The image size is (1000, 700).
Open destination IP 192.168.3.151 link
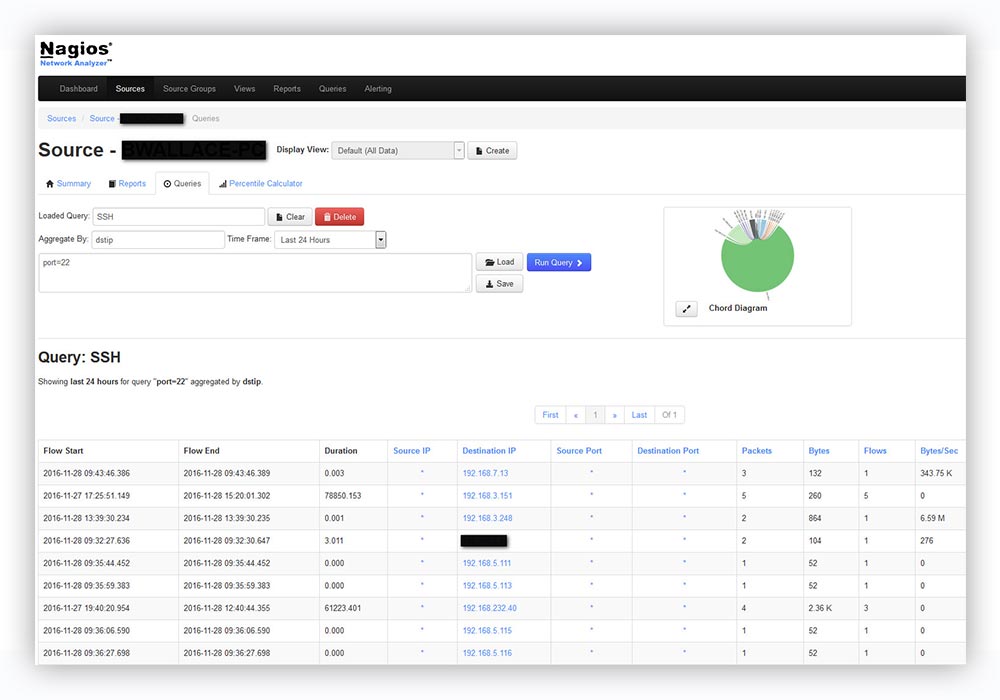(487, 496)
